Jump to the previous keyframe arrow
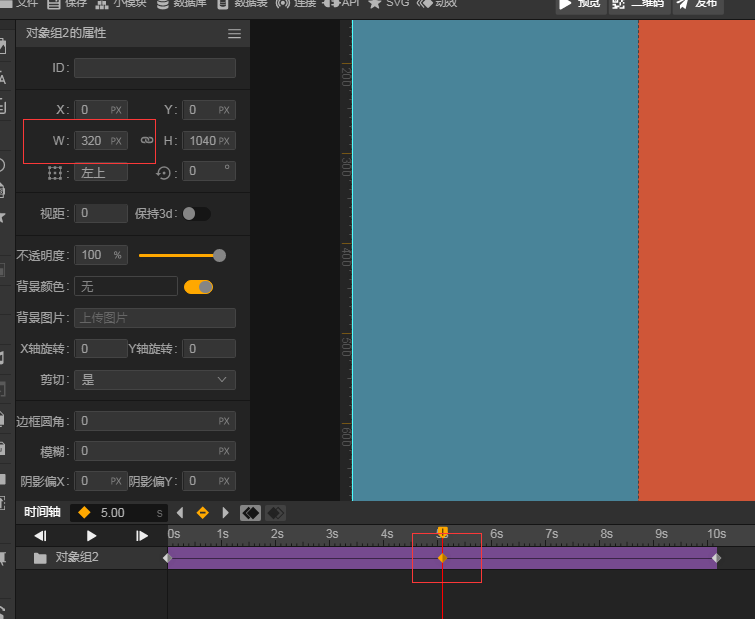755x619 pixels. pyautogui.click(x=180, y=512)
